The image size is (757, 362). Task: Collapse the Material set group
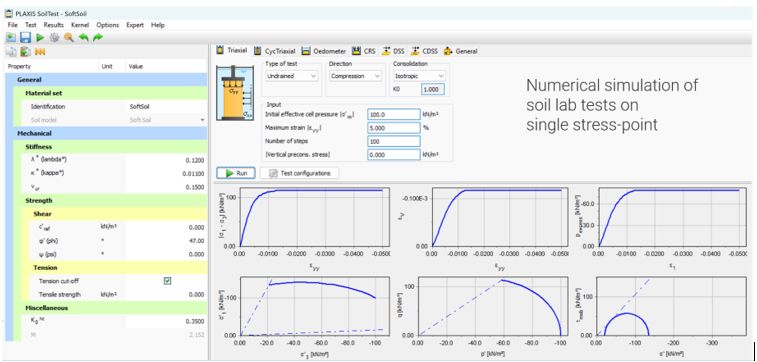[x=110, y=93]
